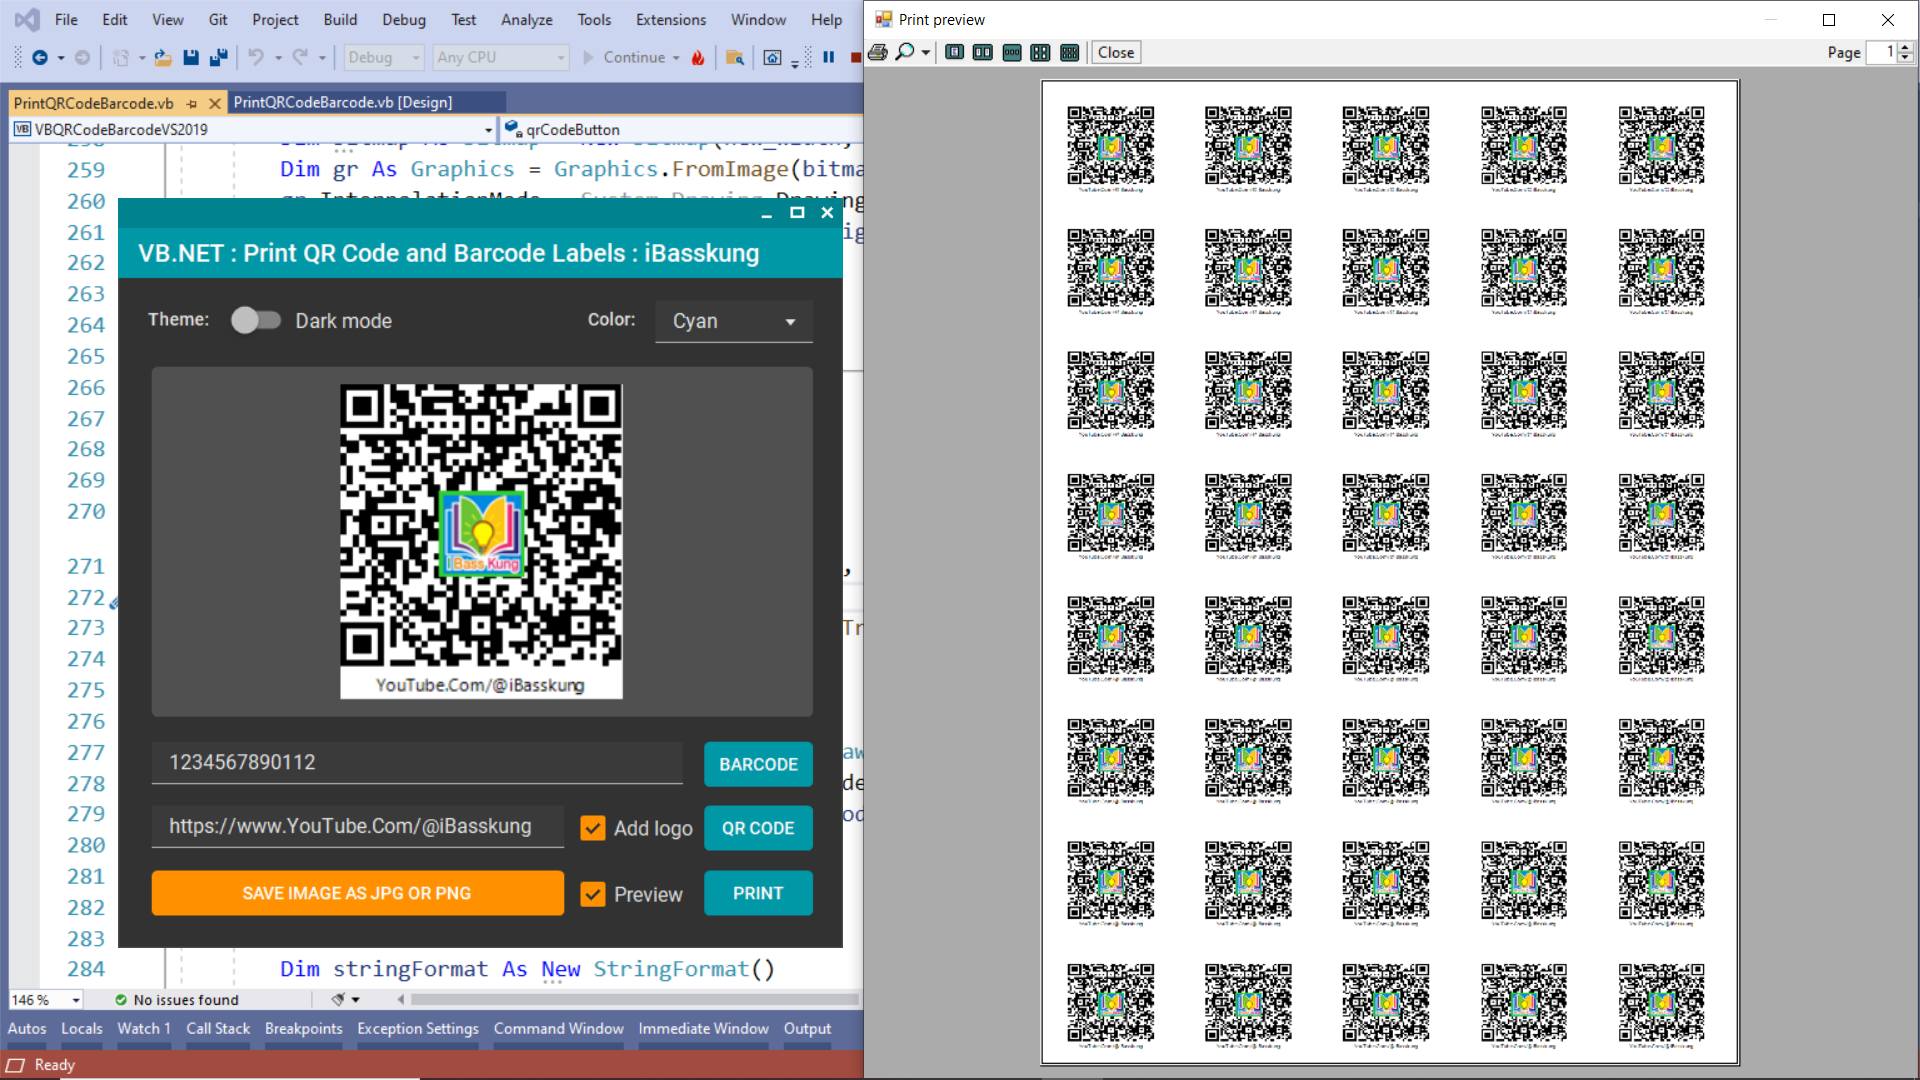Screen dimensions: 1920x1080
Task: Toggle the Dark mode switch
Action: tap(256, 320)
